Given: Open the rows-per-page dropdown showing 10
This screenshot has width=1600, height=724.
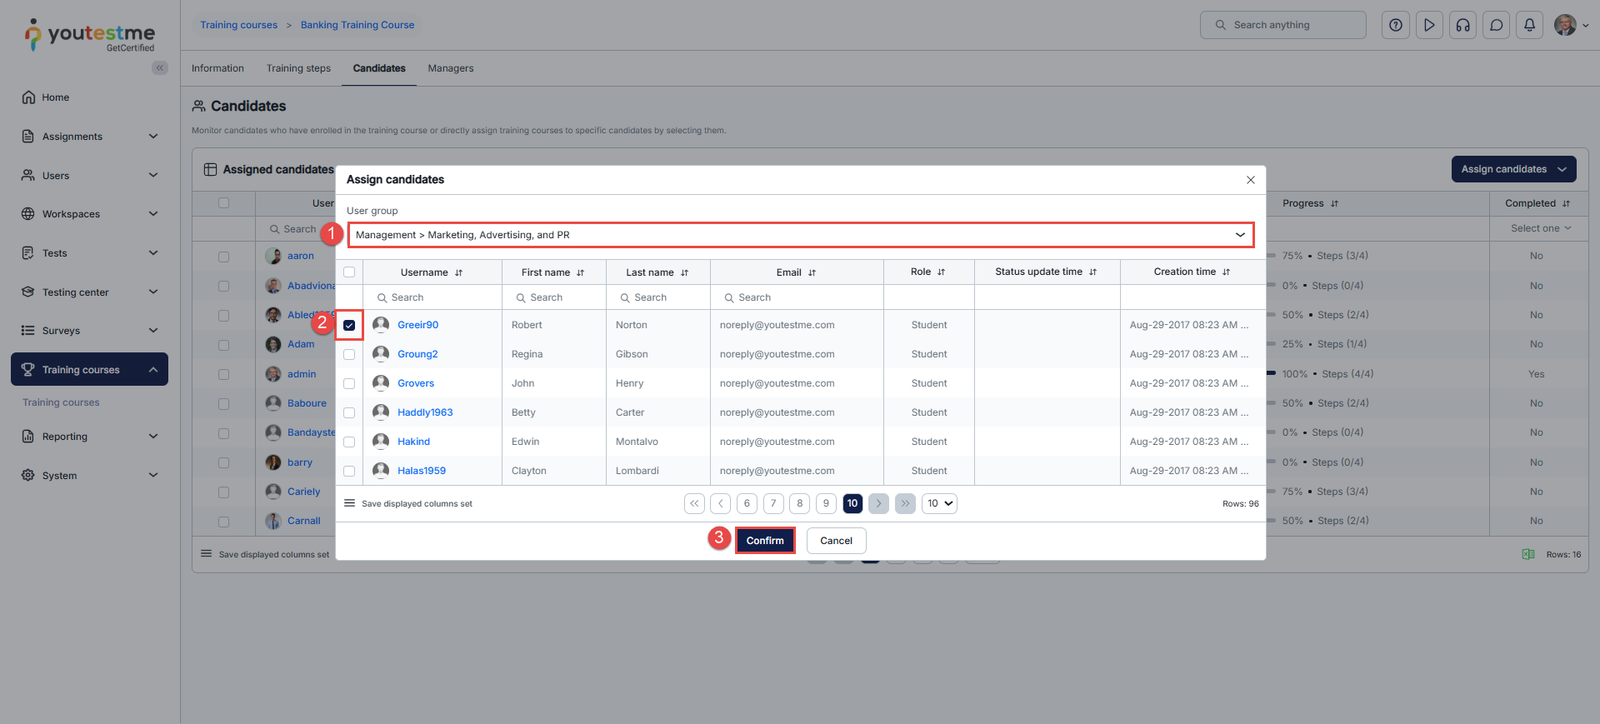Looking at the screenshot, I should [939, 503].
